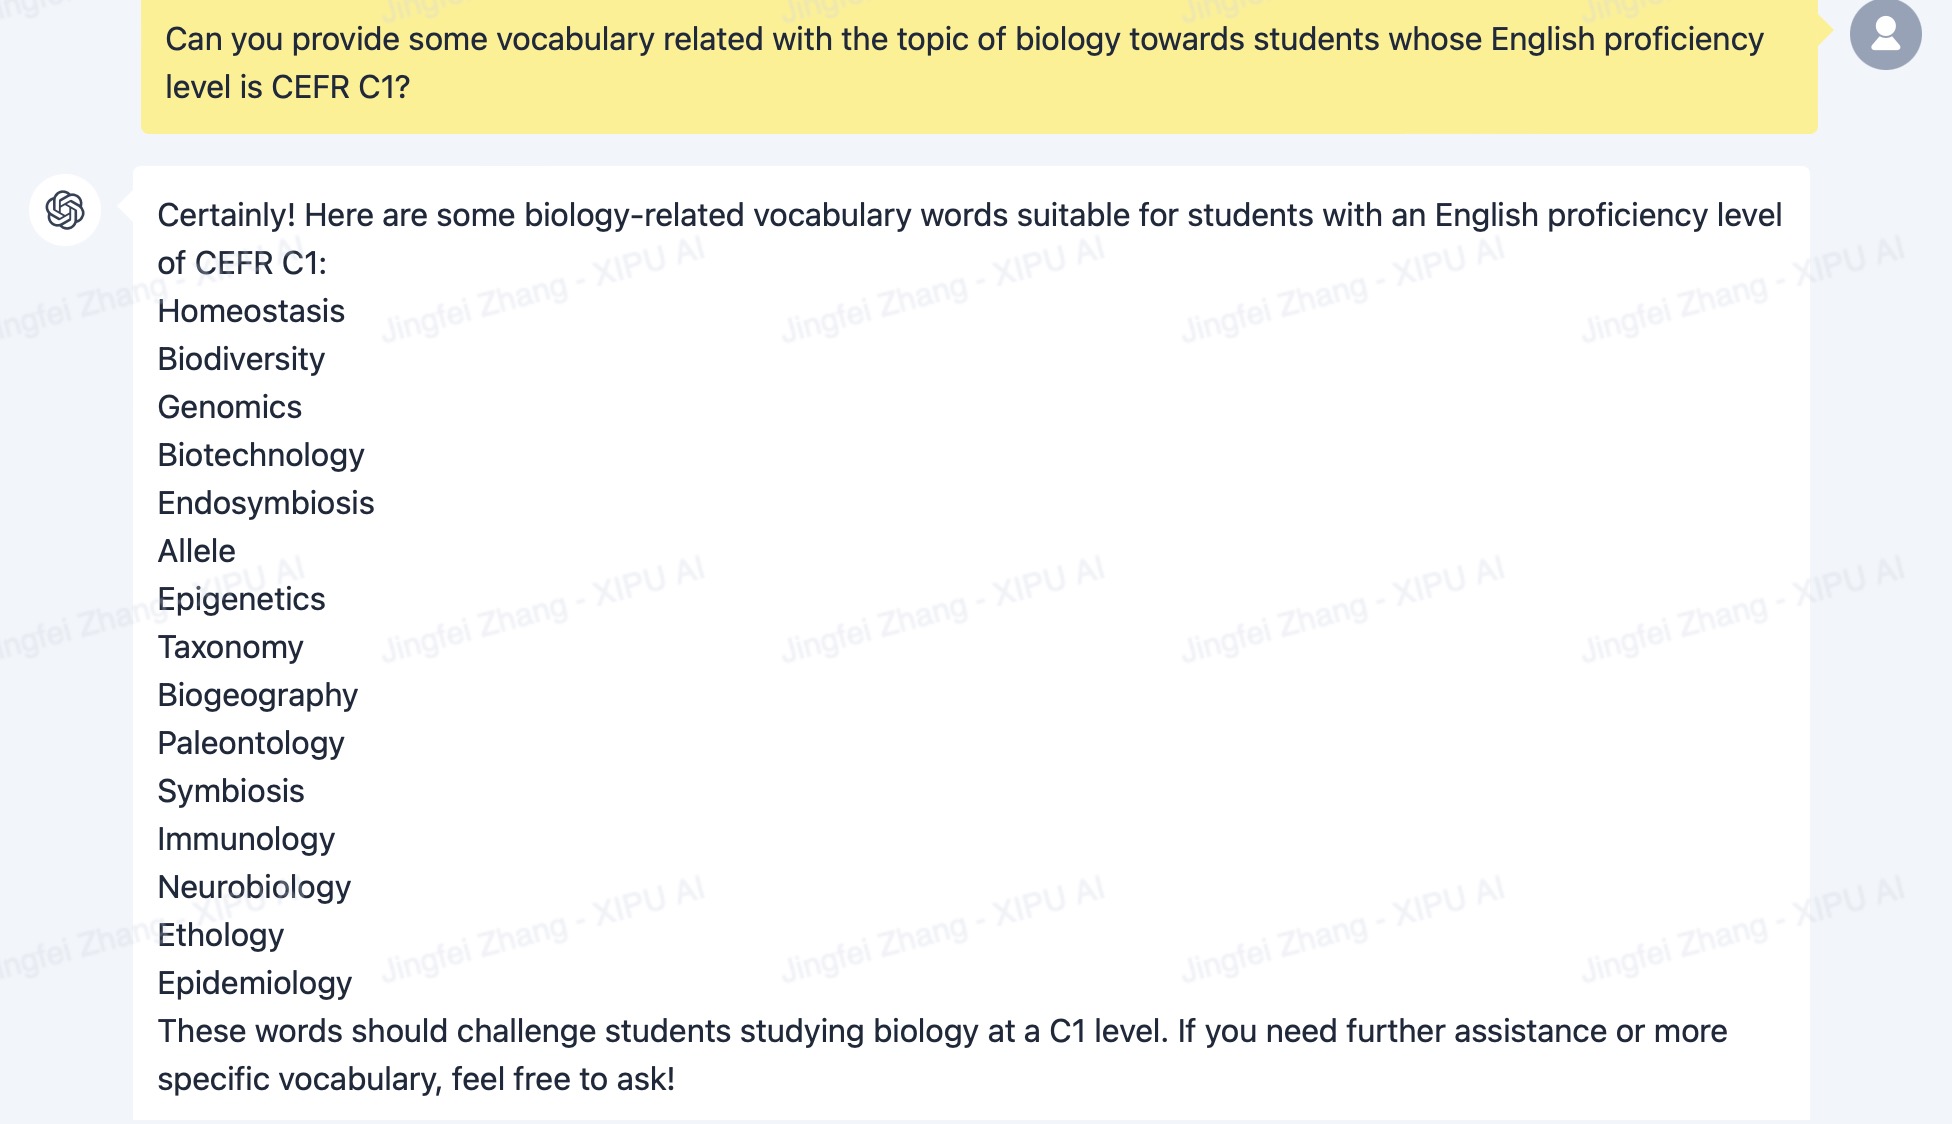
Task: Click the word Ethology
Action: (x=221, y=935)
